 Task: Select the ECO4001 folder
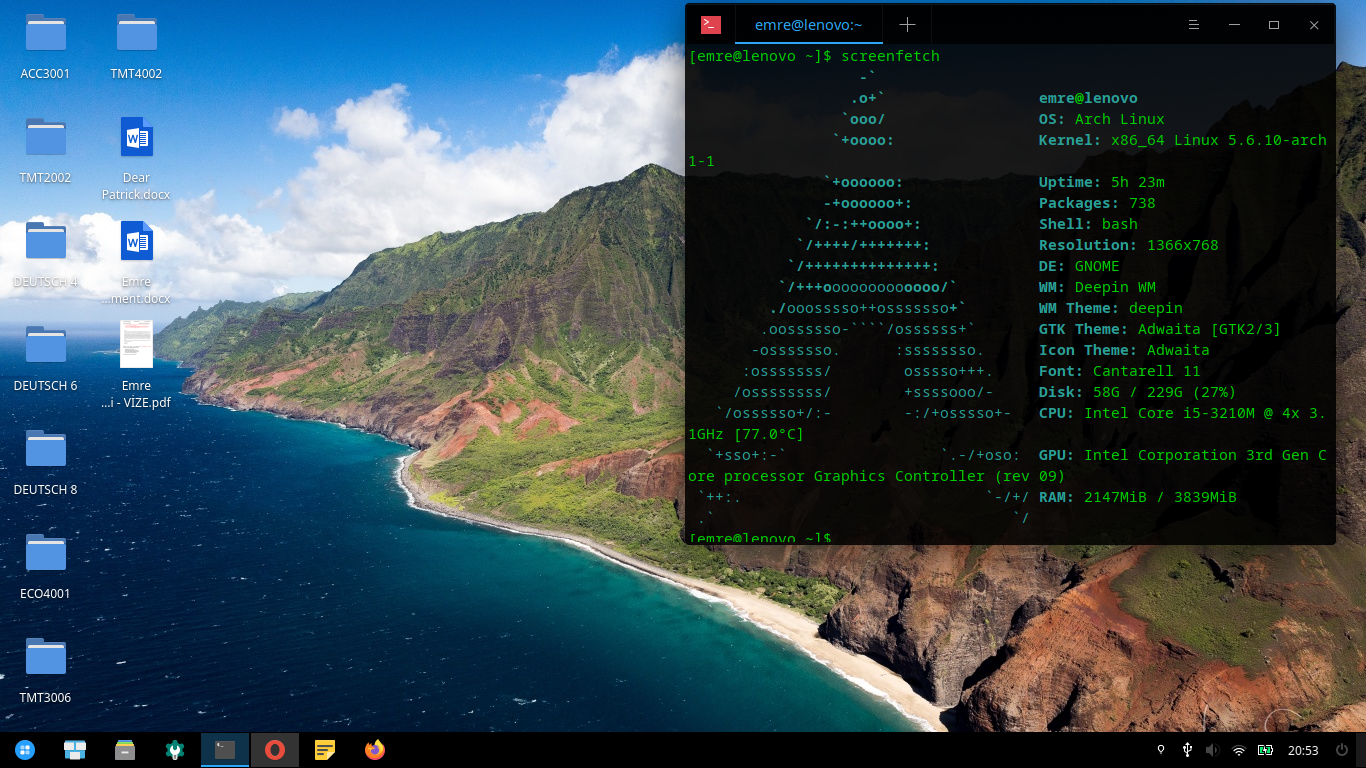45,567
